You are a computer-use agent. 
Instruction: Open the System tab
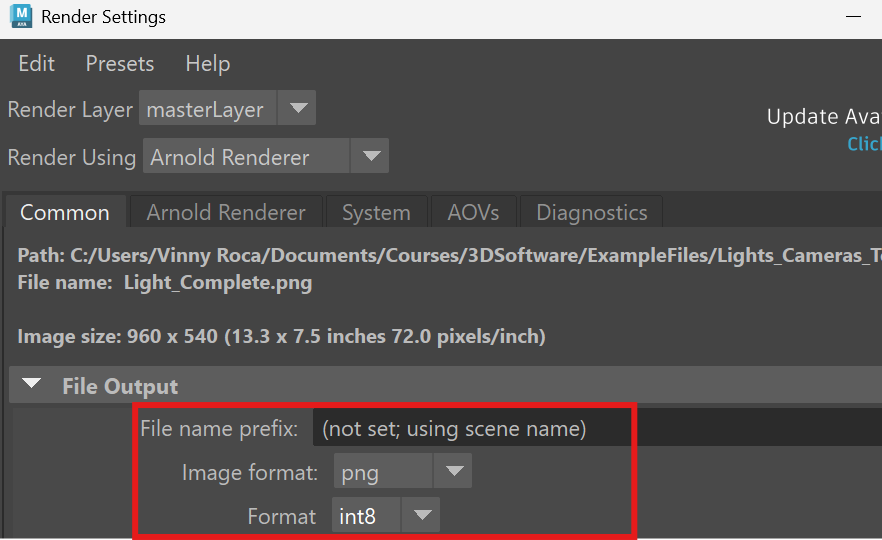(x=376, y=213)
